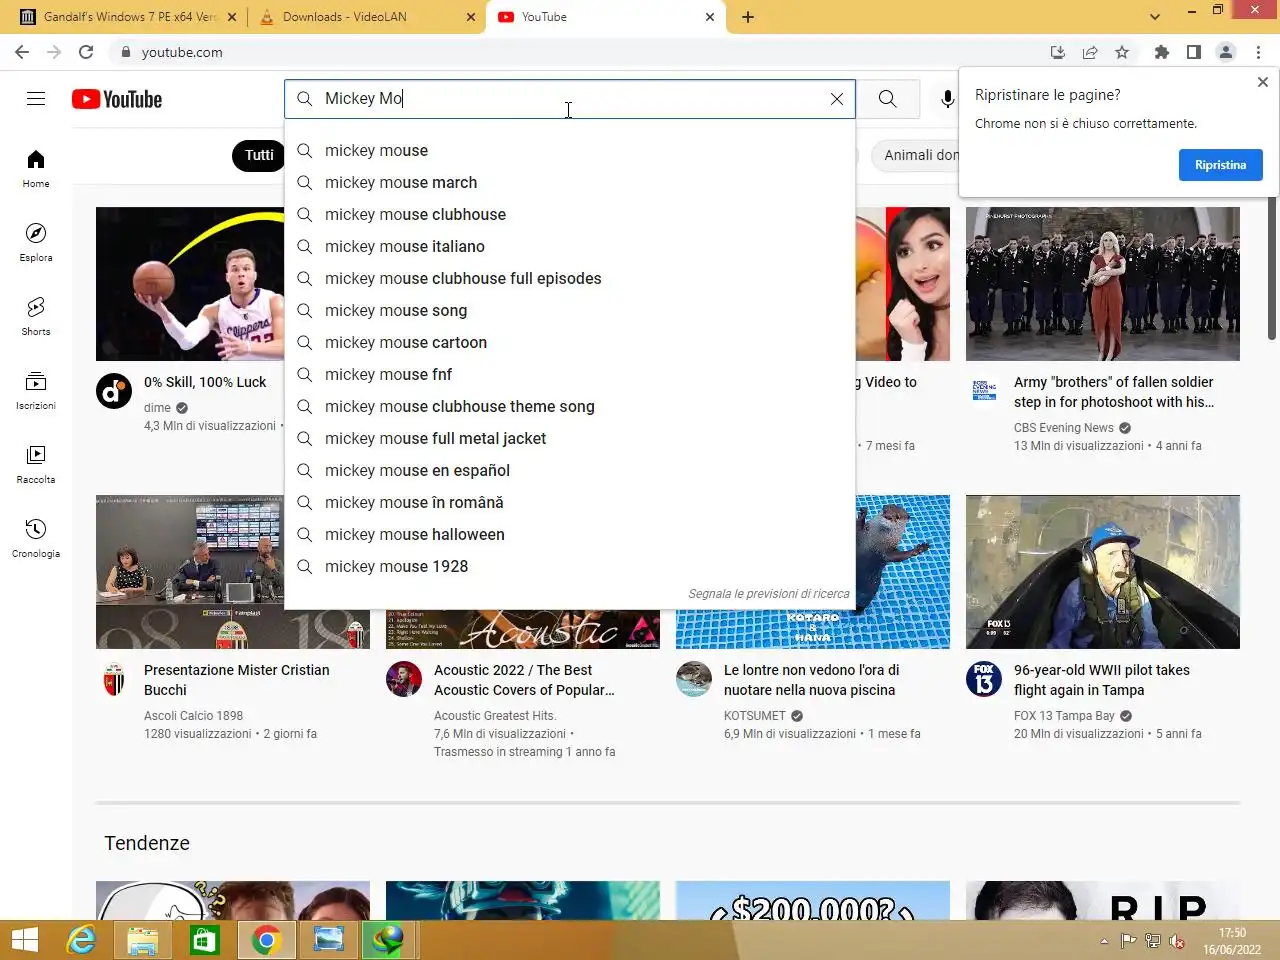Click the YouTube logo
The height and width of the screenshot is (960, 1280).
(x=117, y=99)
